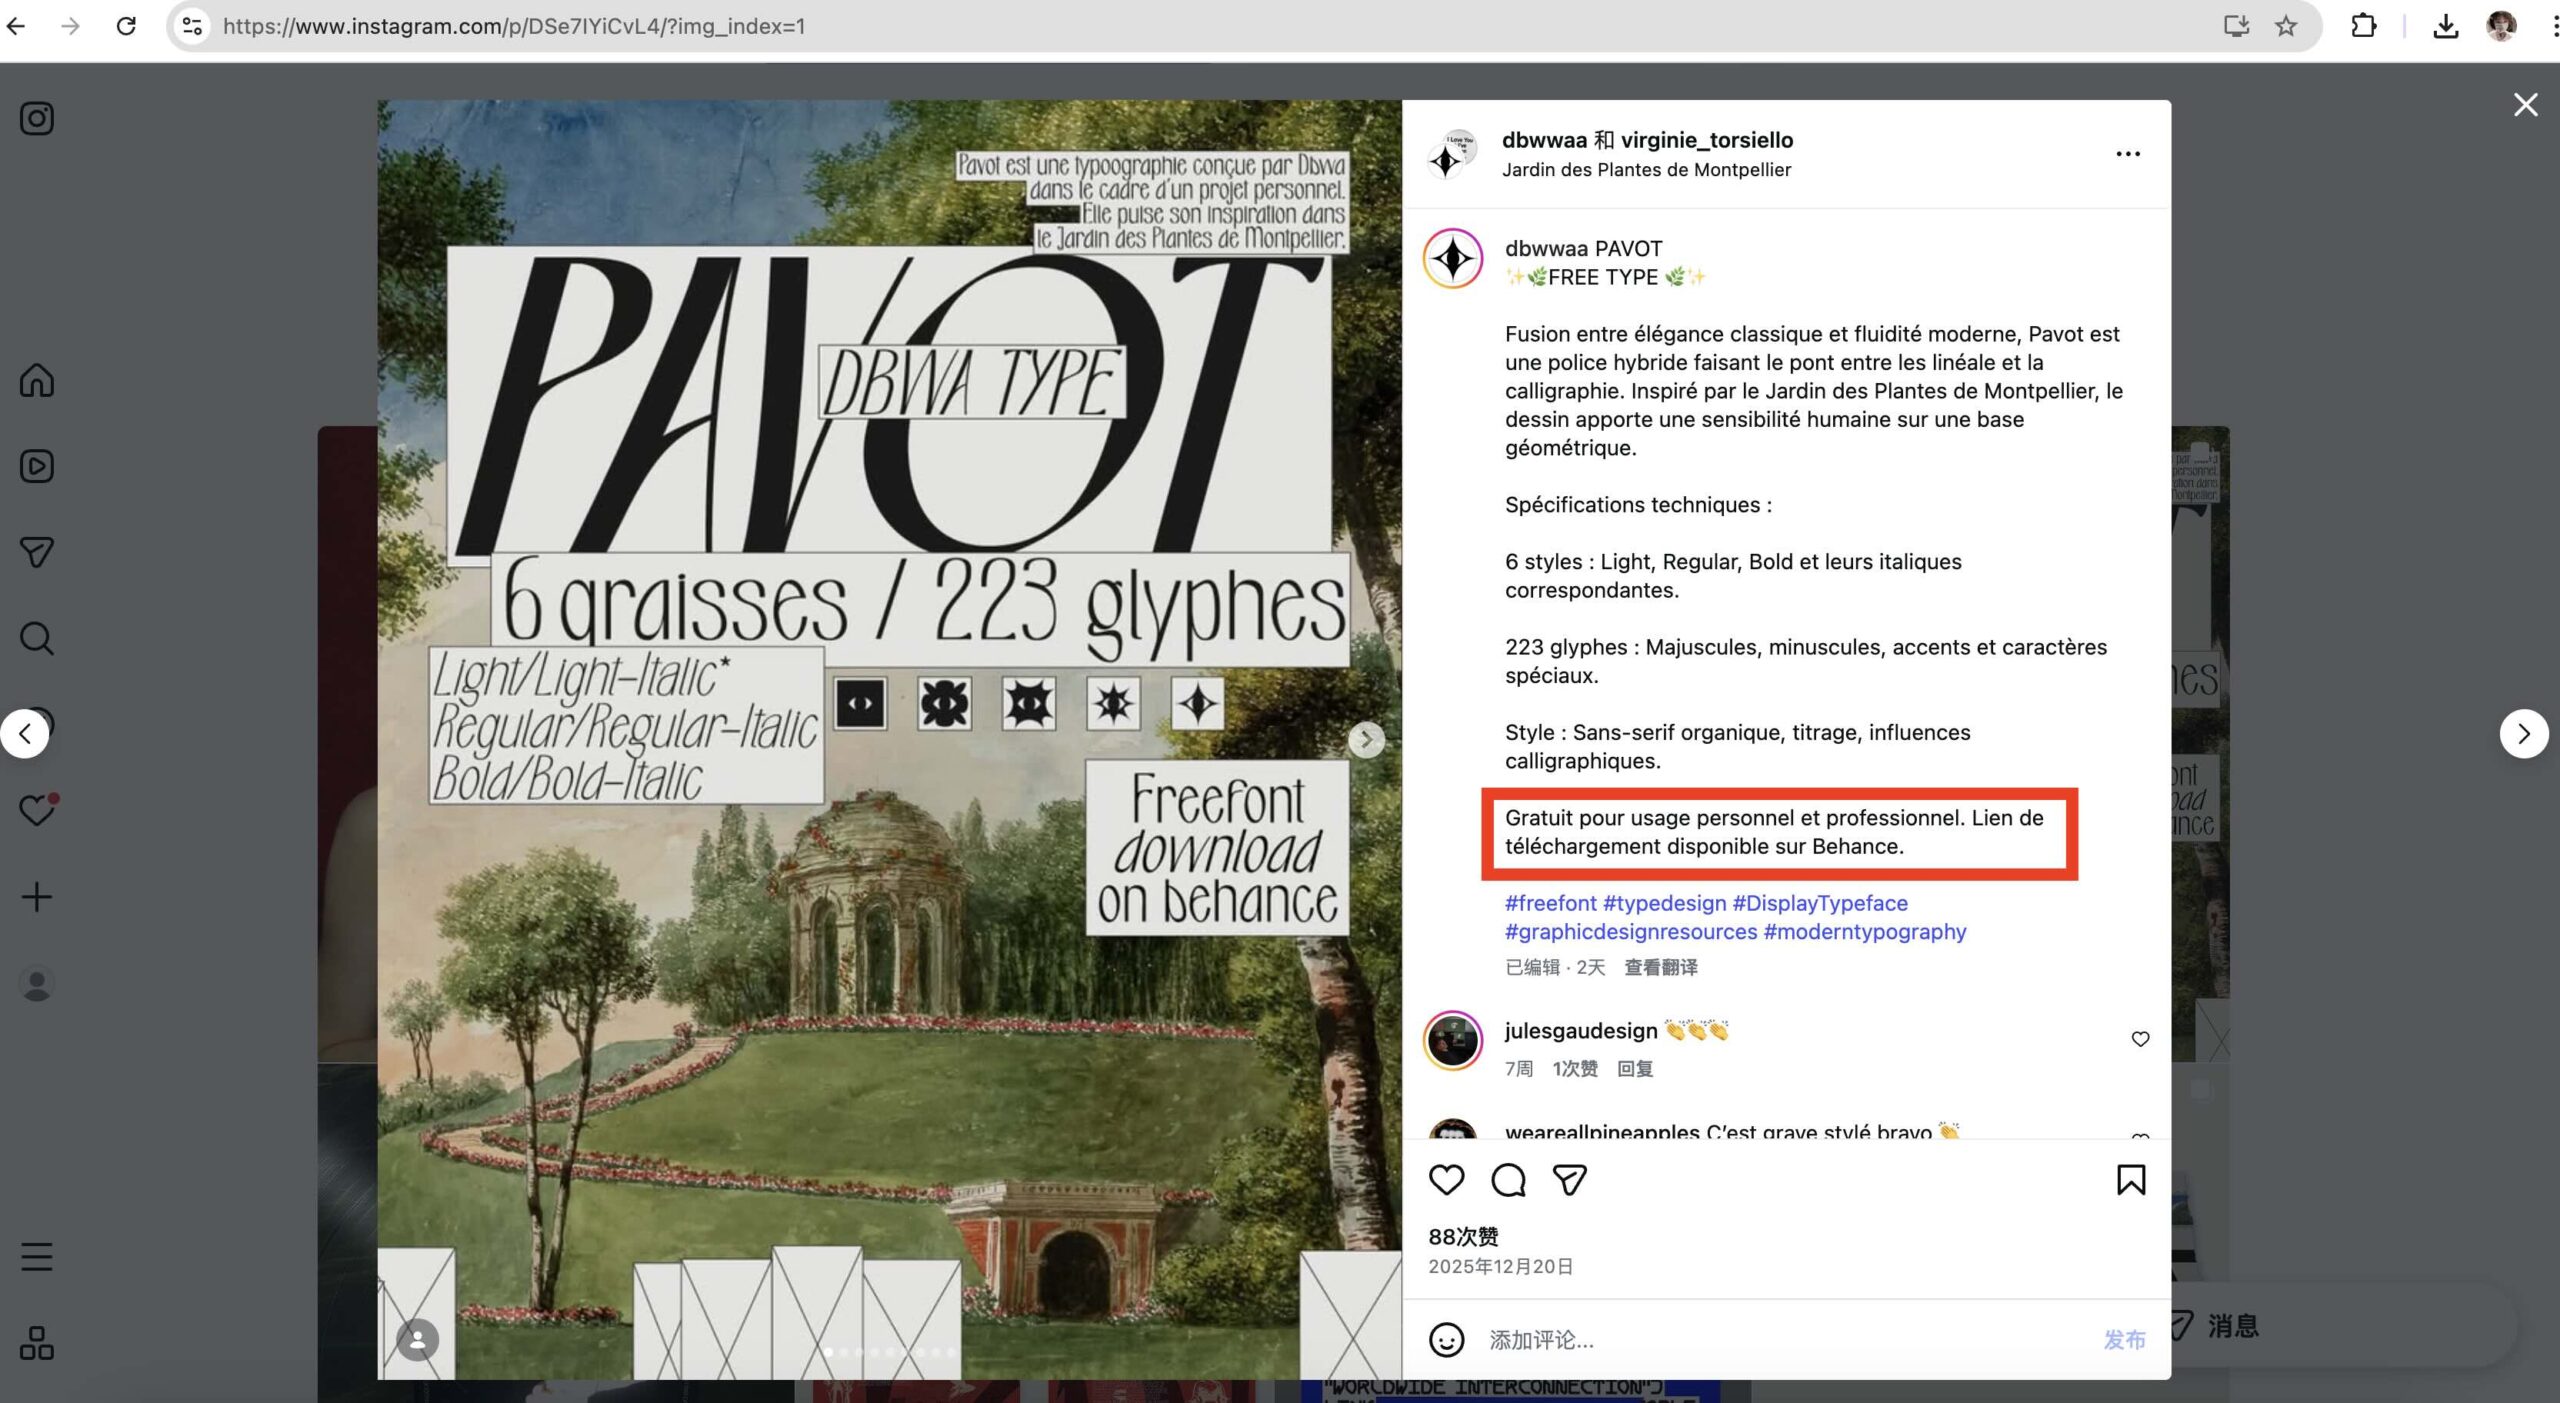The height and width of the screenshot is (1403, 2560).
Task: Go to the next post arrow
Action: point(2524,734)
